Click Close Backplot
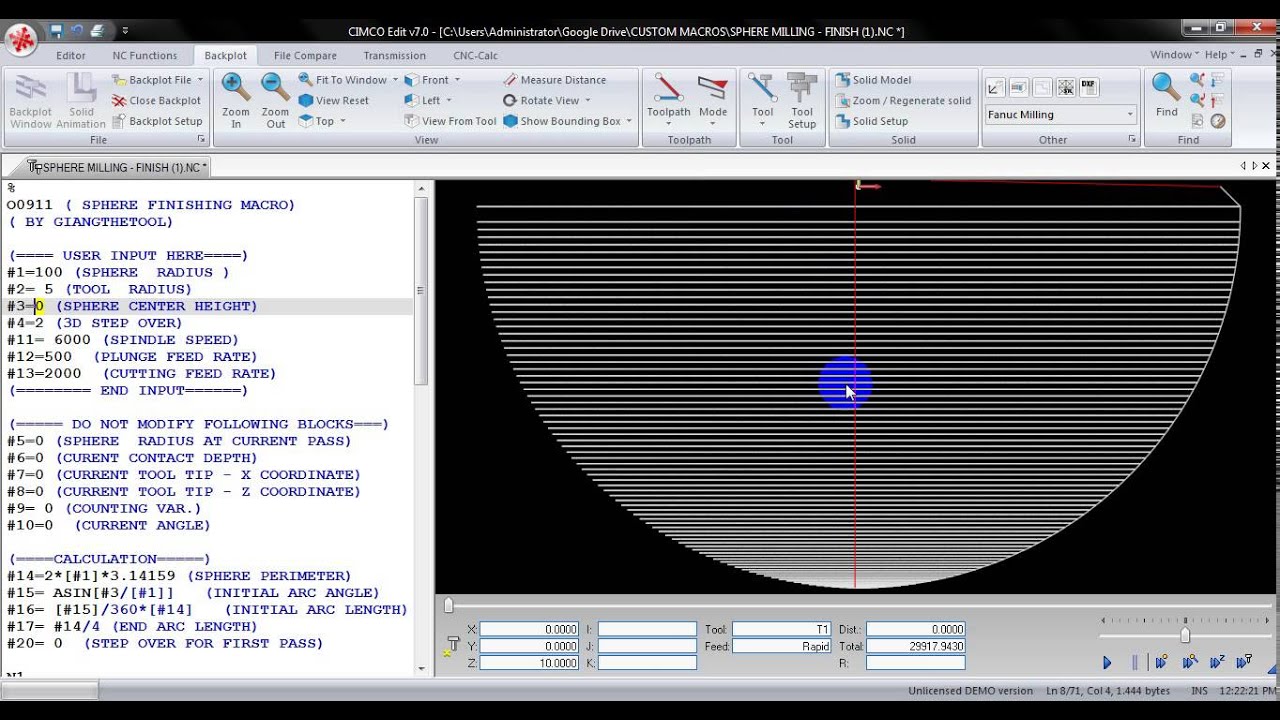Image resolution: width=1280 pixels, height=720 pixels. pos(156,100)
